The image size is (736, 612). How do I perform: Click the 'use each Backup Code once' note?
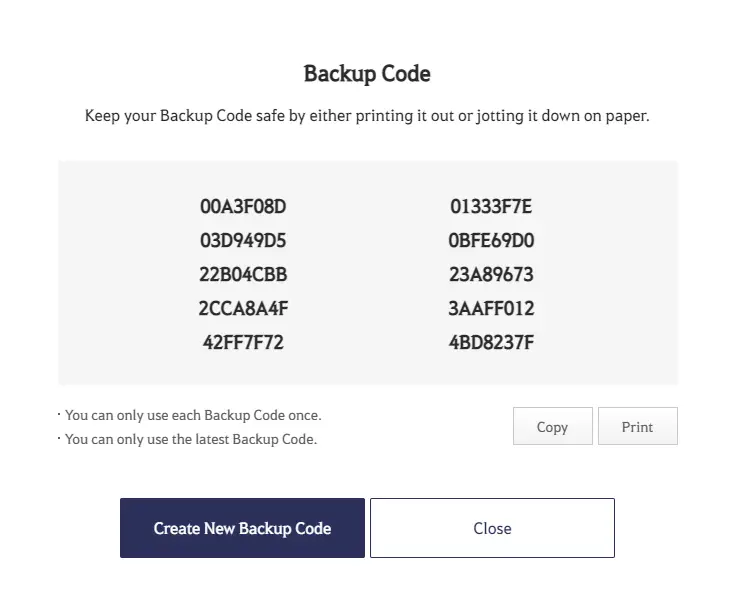click(193, 415)
